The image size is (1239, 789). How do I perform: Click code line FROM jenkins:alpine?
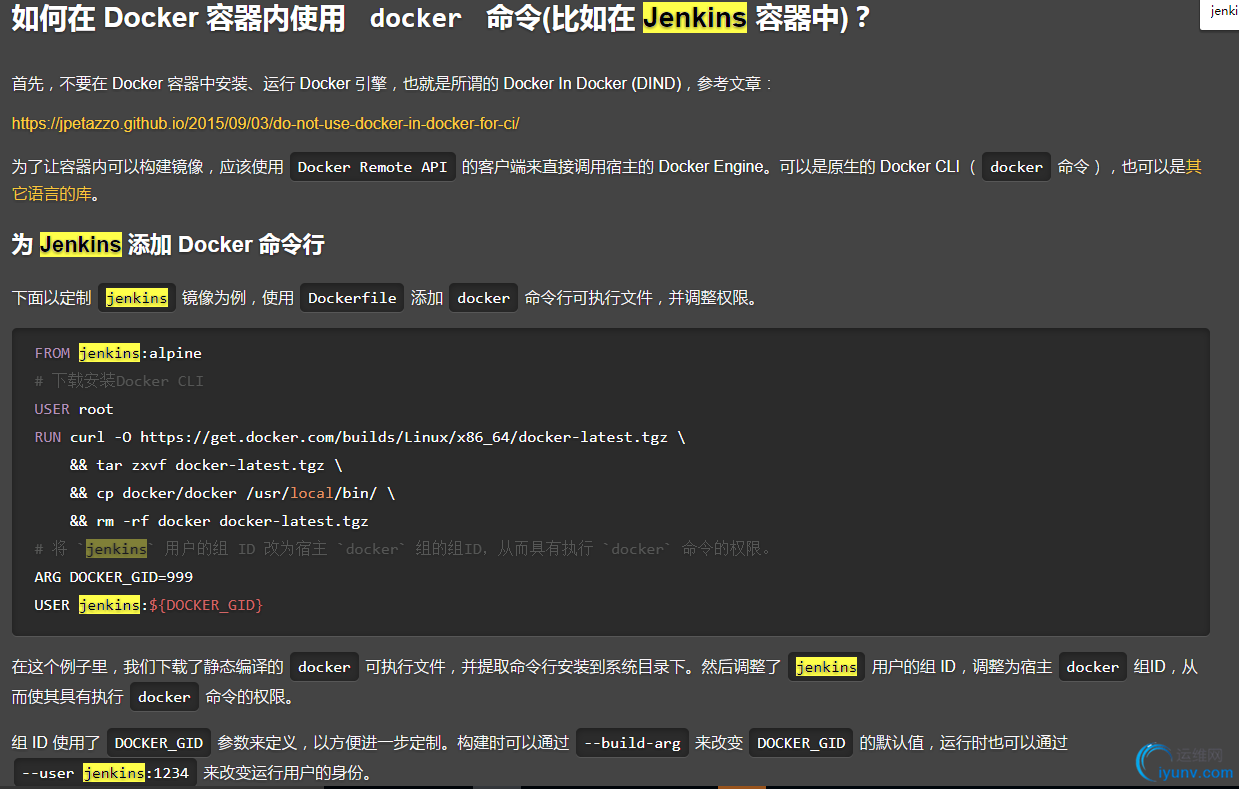coord(118,353)
